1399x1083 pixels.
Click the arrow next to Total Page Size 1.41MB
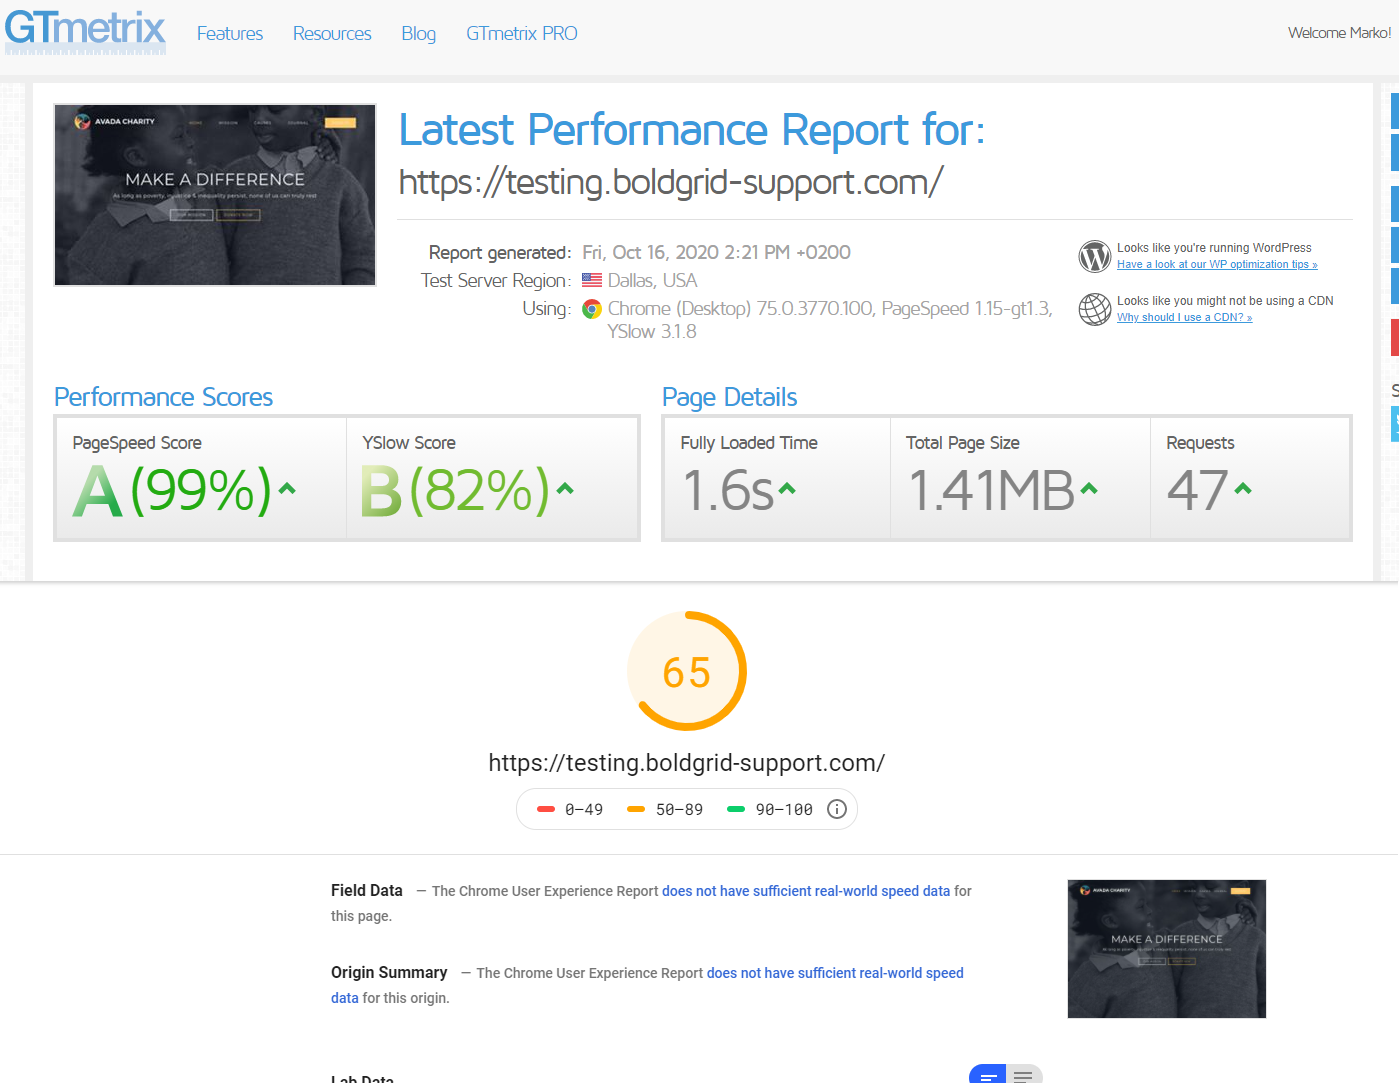tap(1089, 489)
